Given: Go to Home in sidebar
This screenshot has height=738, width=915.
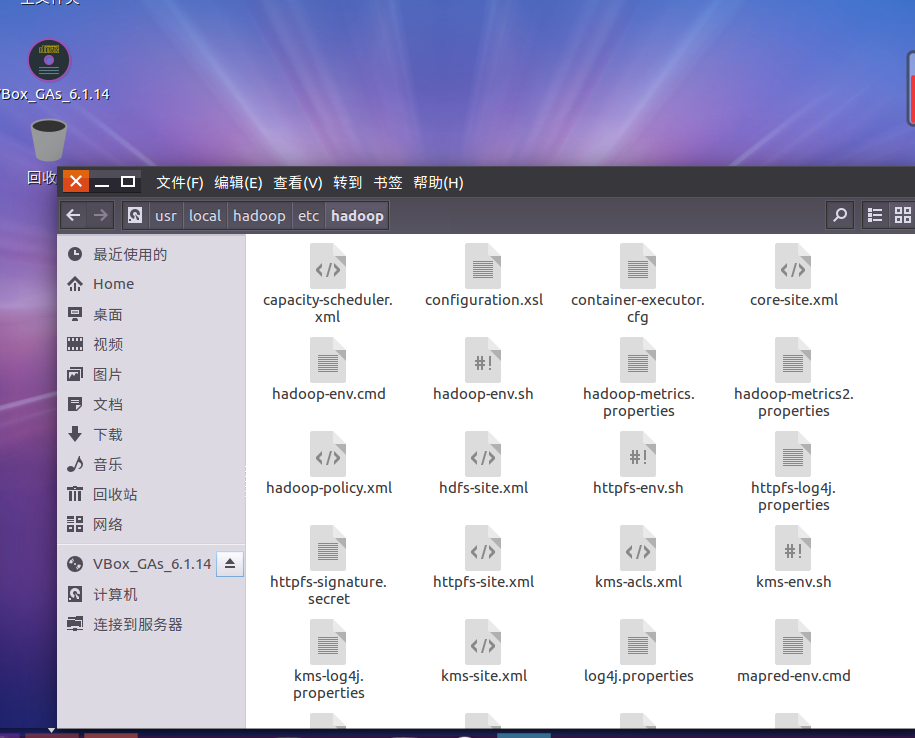Looking at the screenshot, I should tap(151, 284).
